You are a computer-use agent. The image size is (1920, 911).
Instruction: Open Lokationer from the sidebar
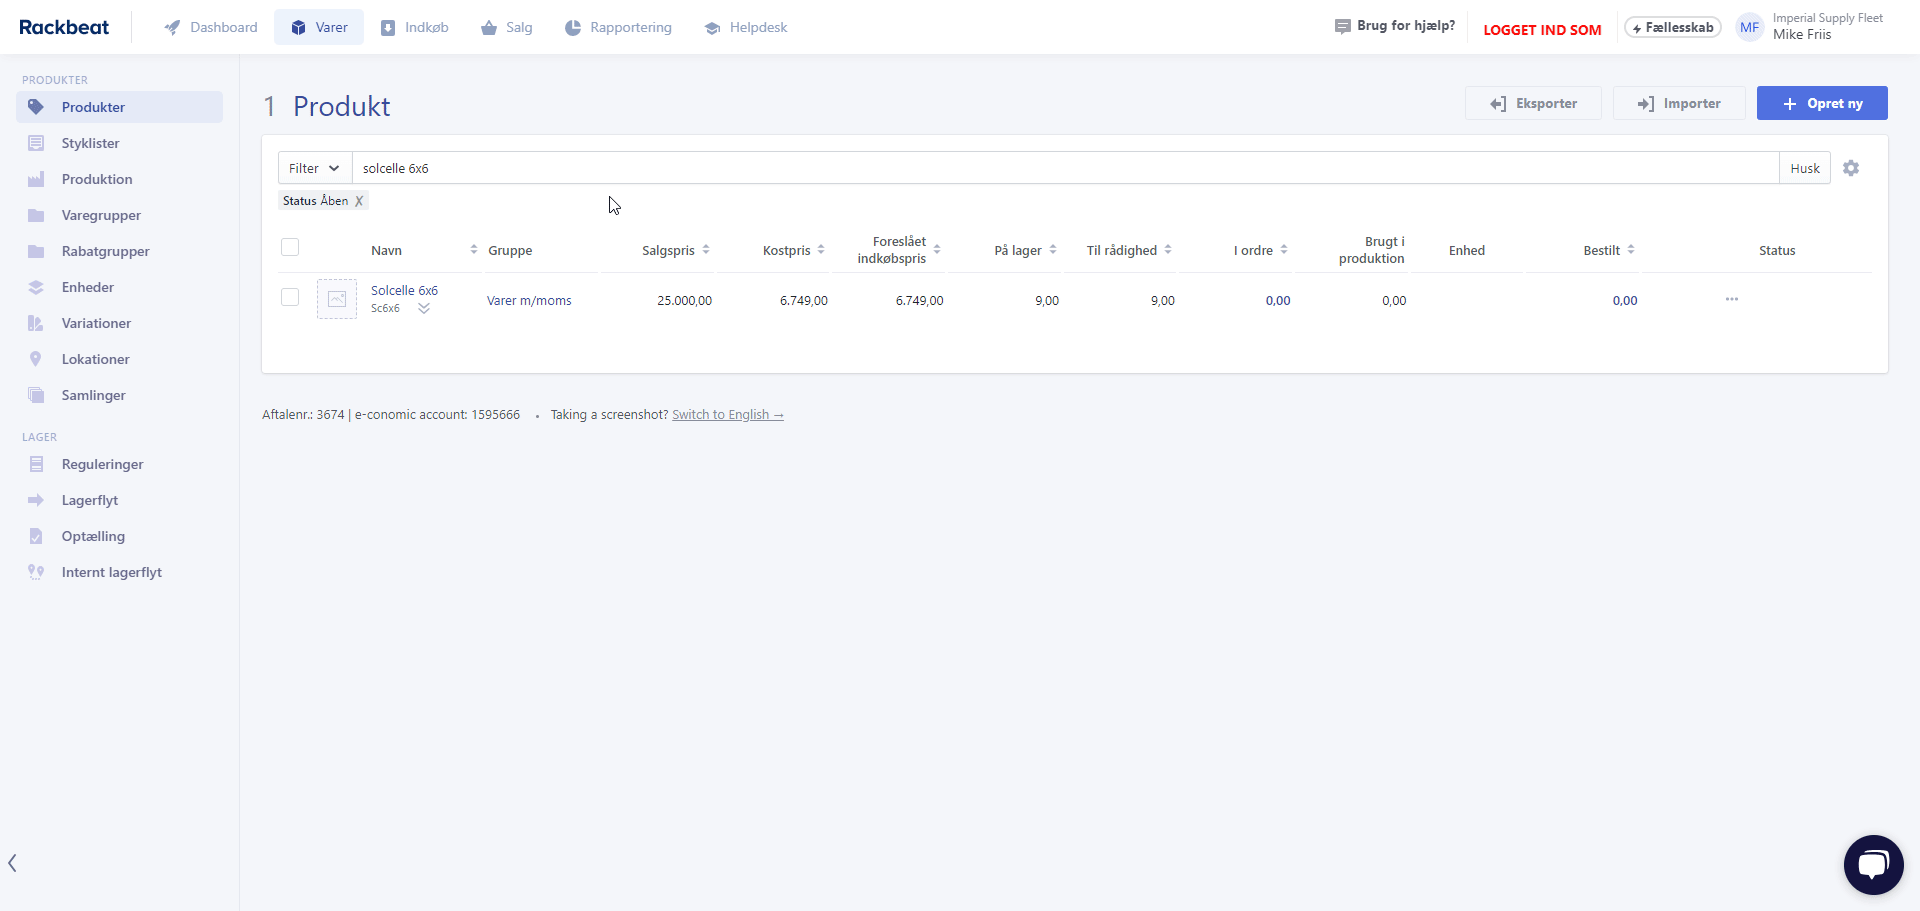coord(95,359)
